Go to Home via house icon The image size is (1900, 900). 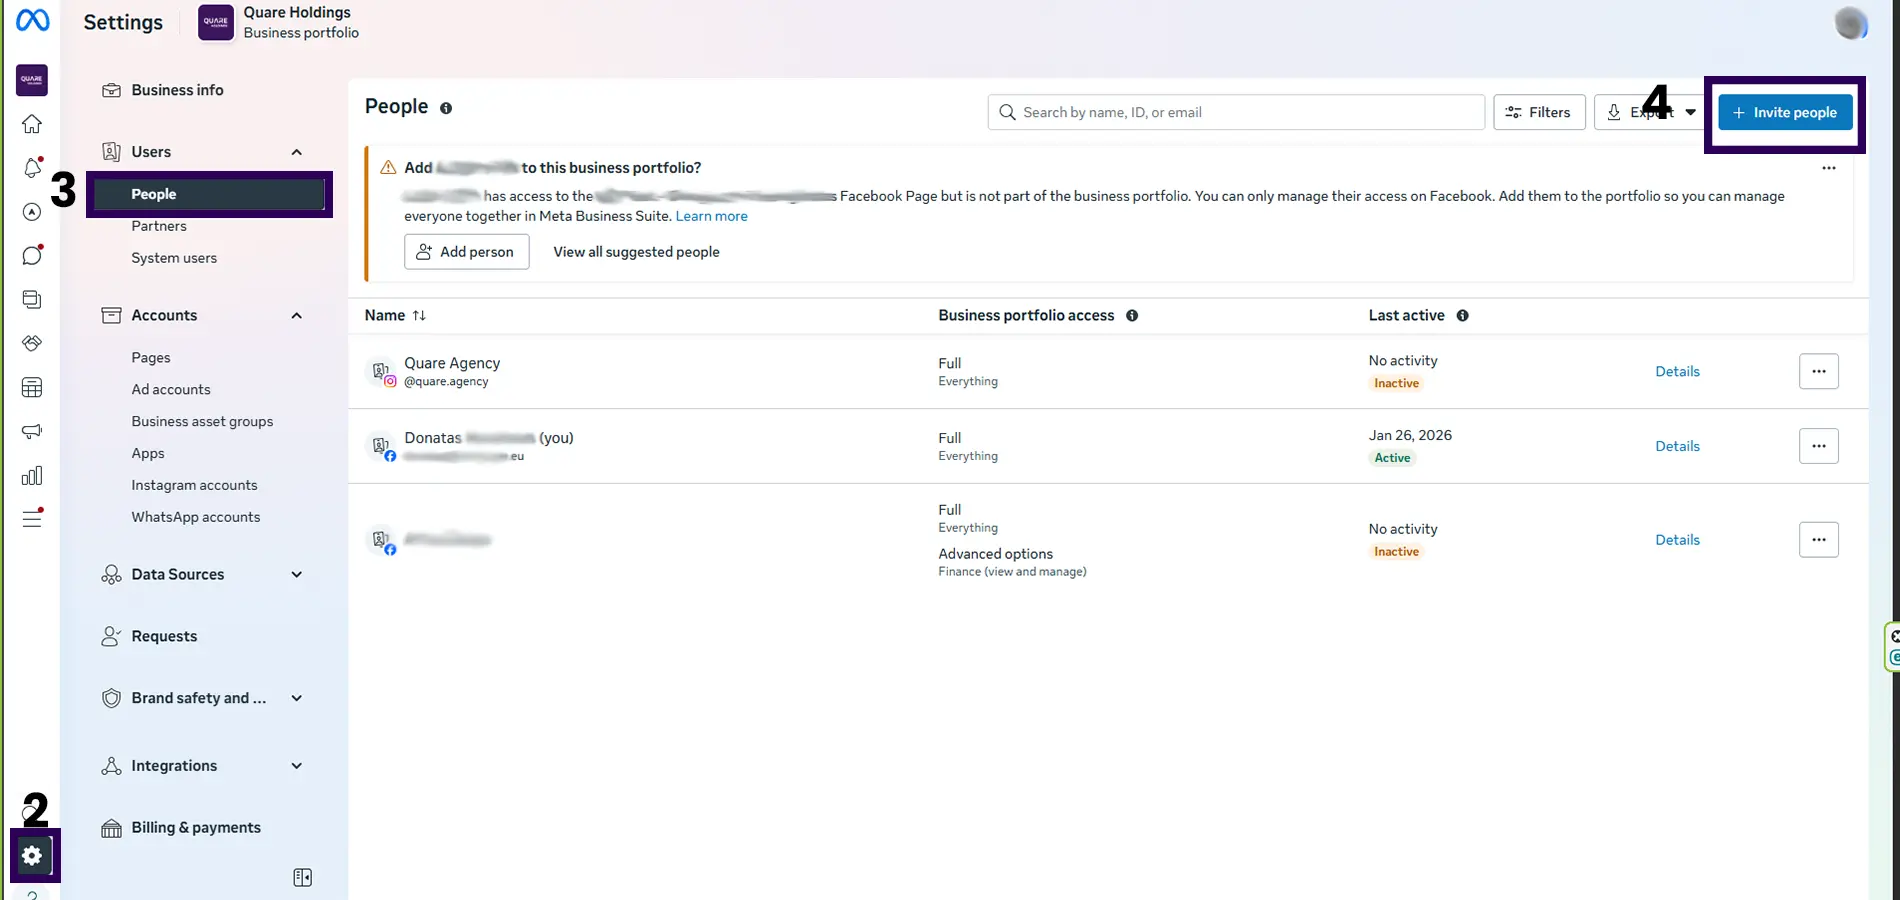click(x=32, y=124)
